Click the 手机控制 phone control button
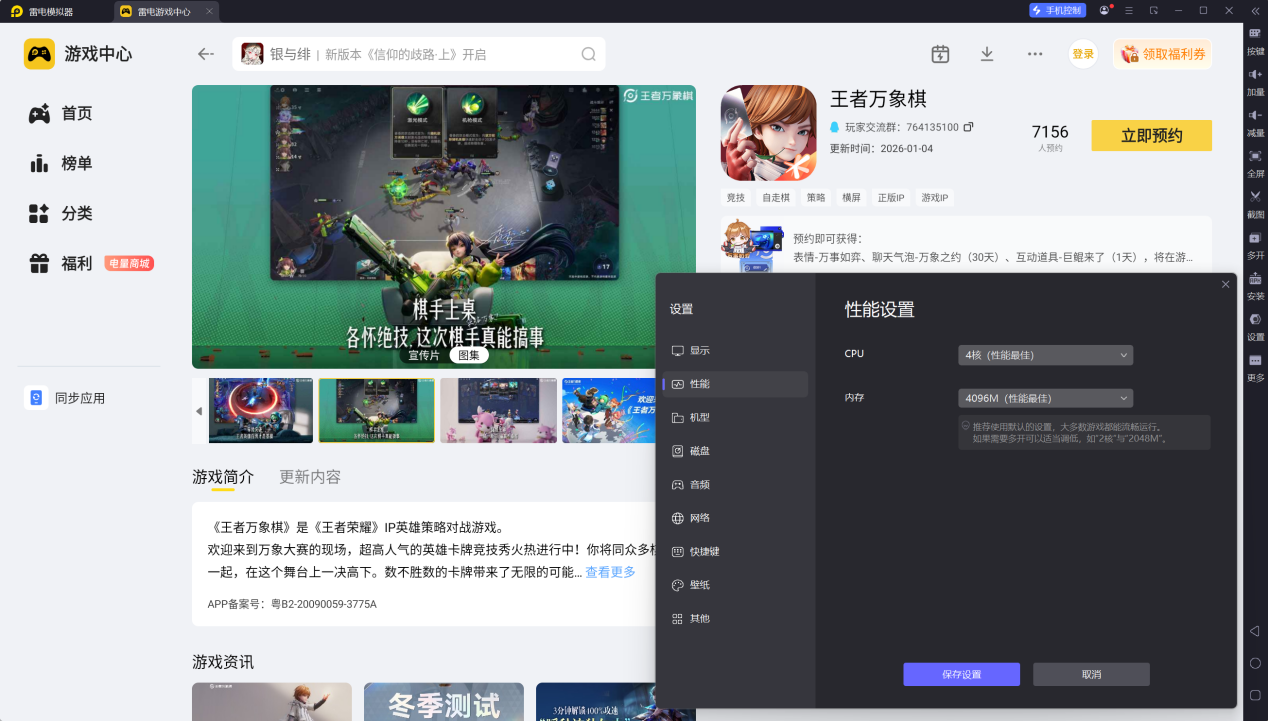1268x721 pixels. [x=1057, y=10]
